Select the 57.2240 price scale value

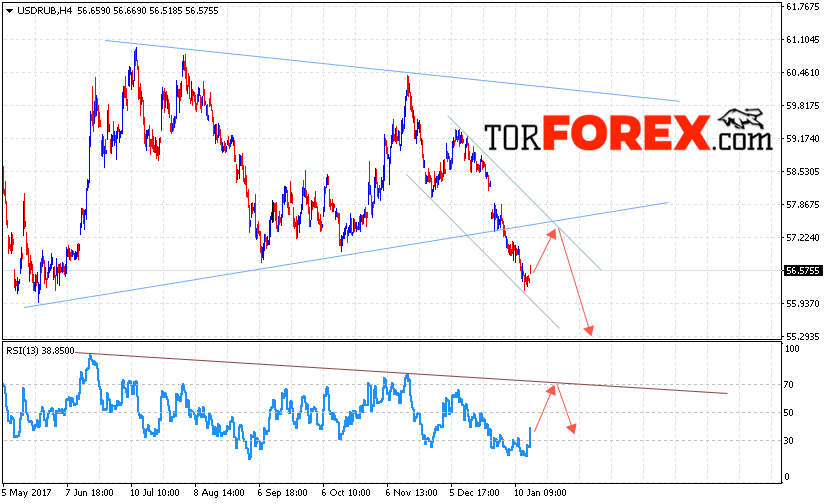802,238
